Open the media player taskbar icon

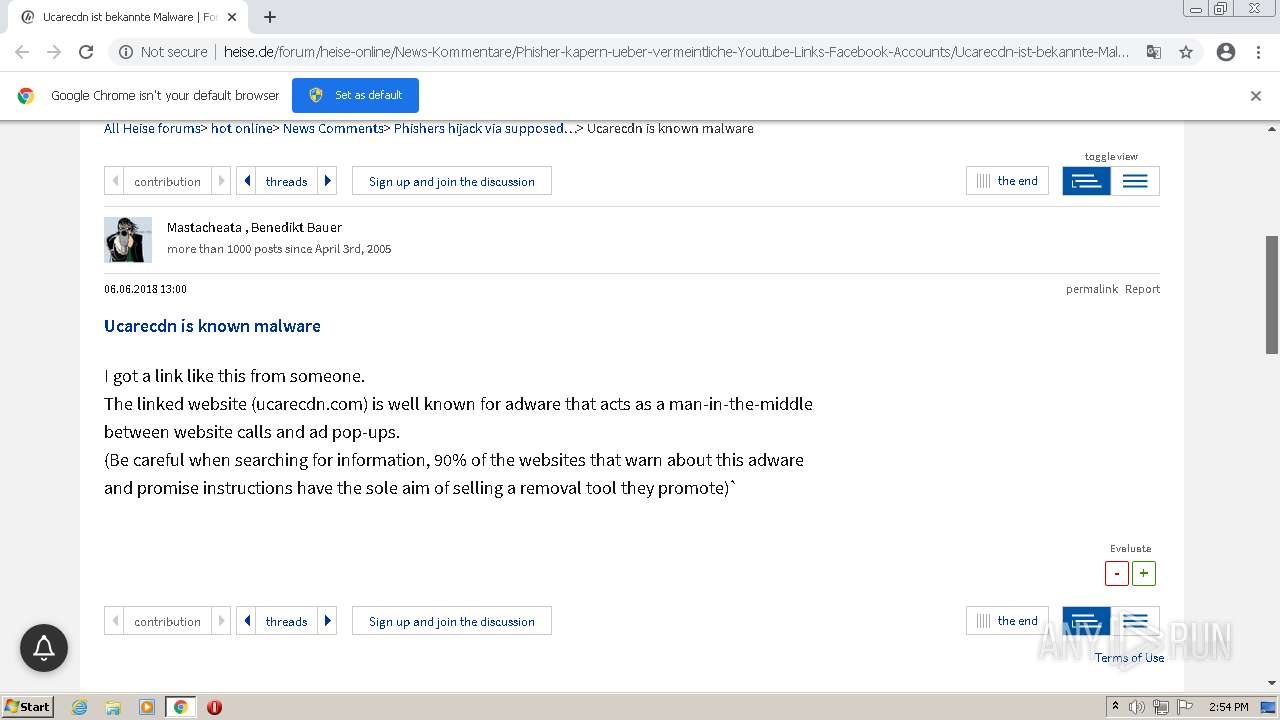147,707
